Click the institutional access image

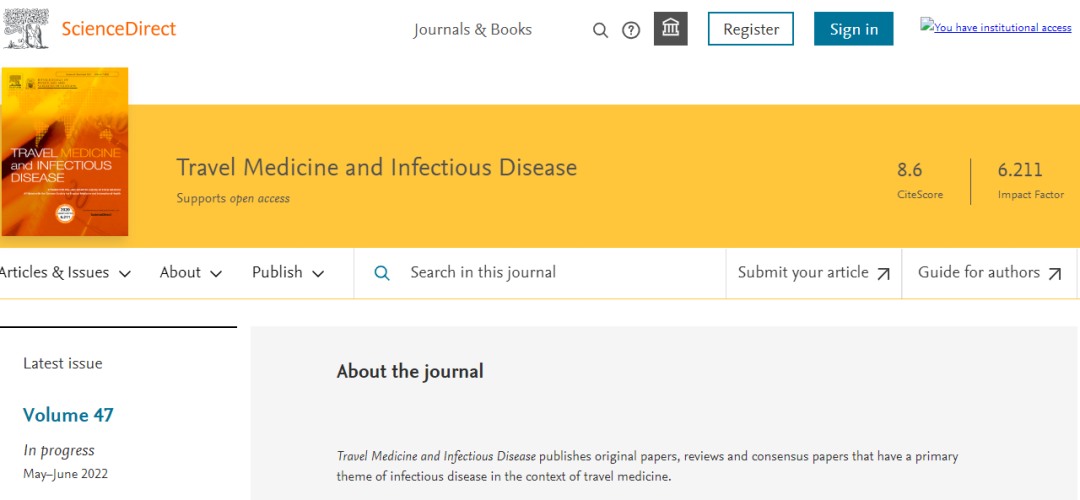tap(996, 27)
